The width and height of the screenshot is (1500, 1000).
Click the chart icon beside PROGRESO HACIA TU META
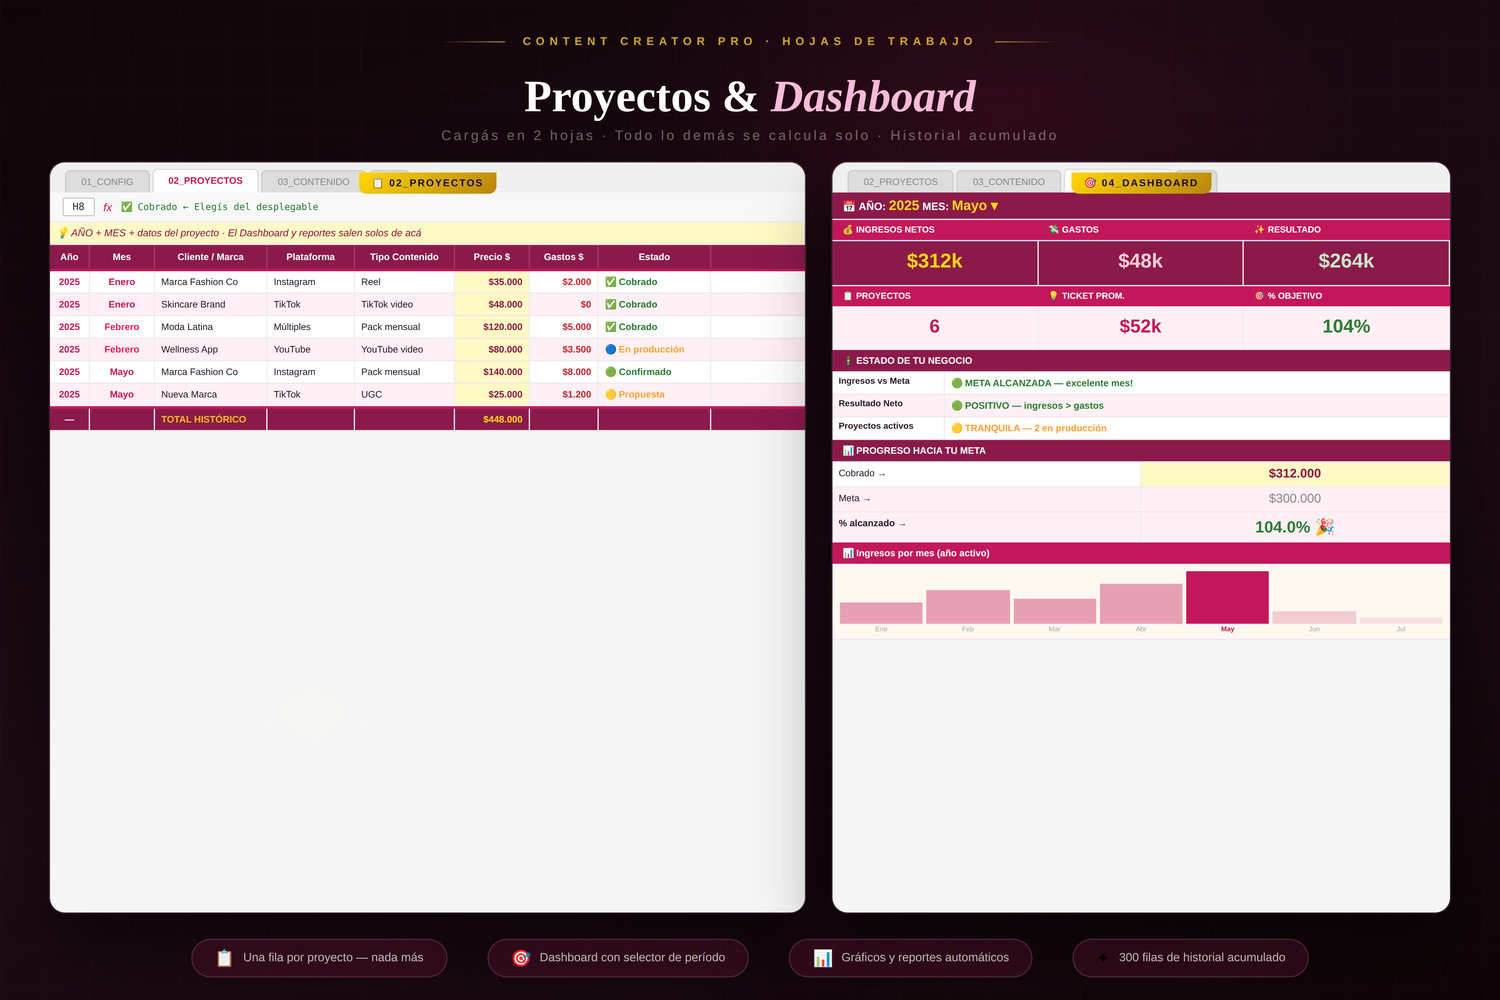tap(848, 451)
